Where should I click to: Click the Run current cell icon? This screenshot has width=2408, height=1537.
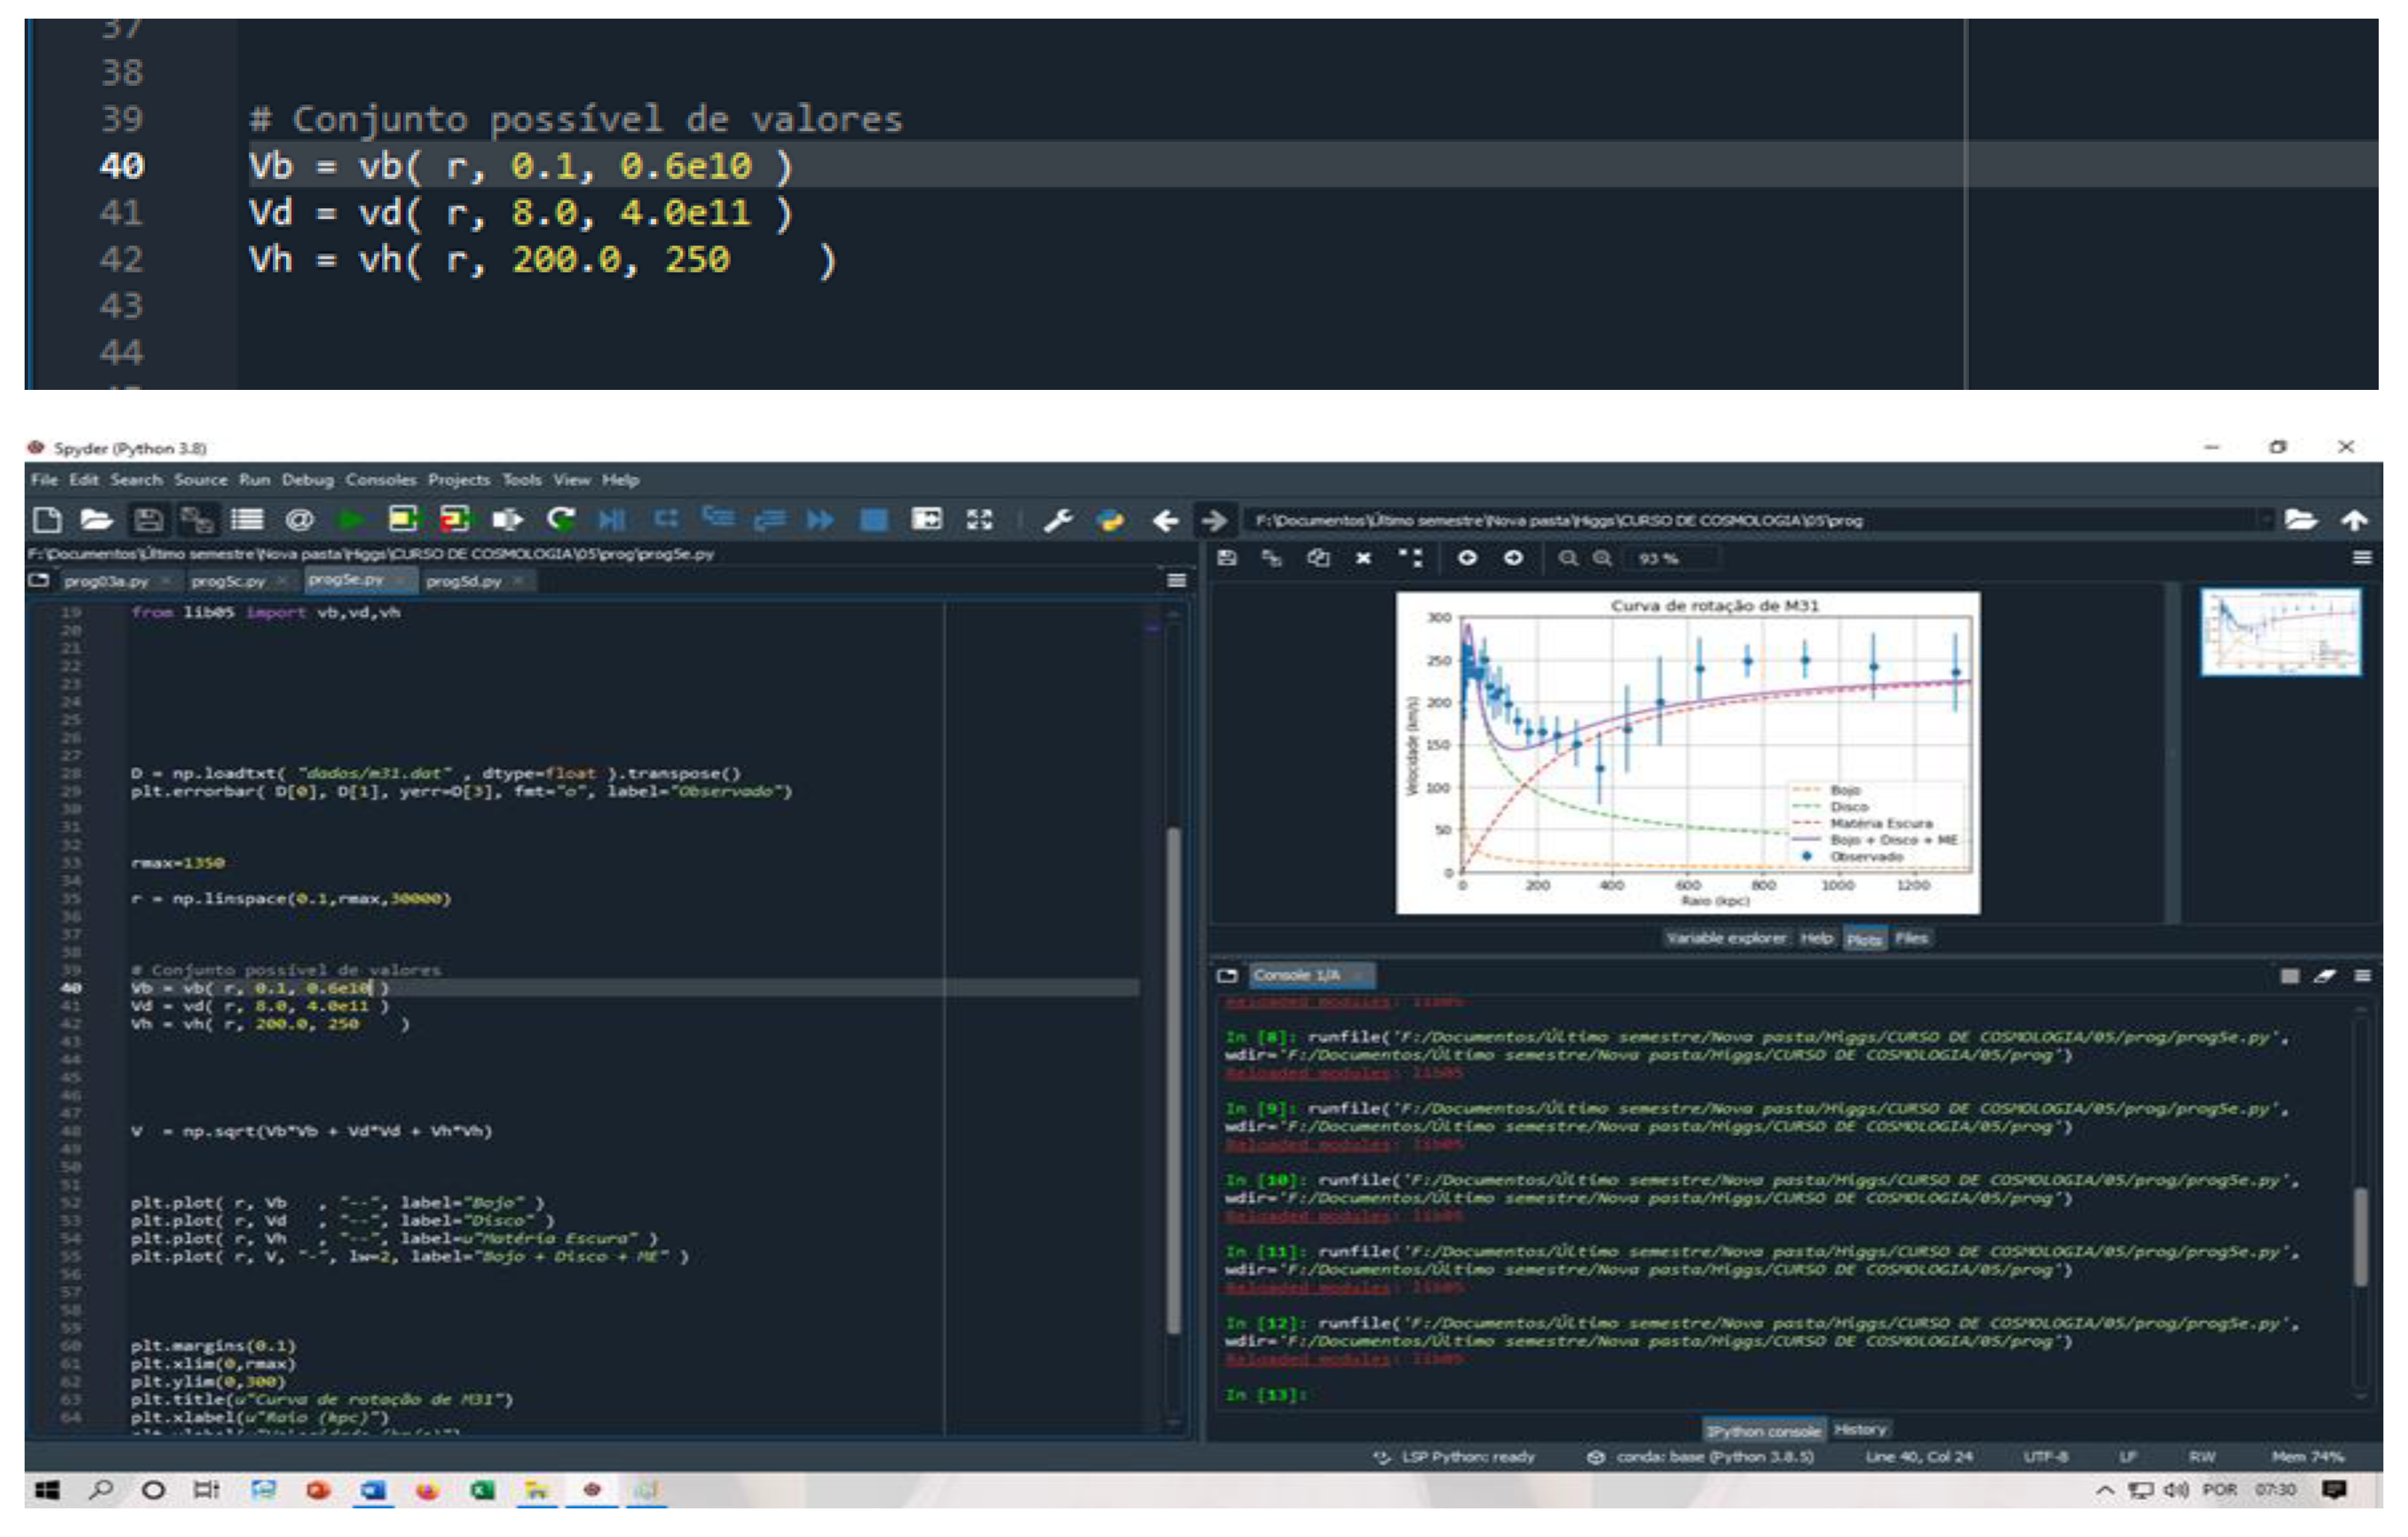tap(403, 520)
